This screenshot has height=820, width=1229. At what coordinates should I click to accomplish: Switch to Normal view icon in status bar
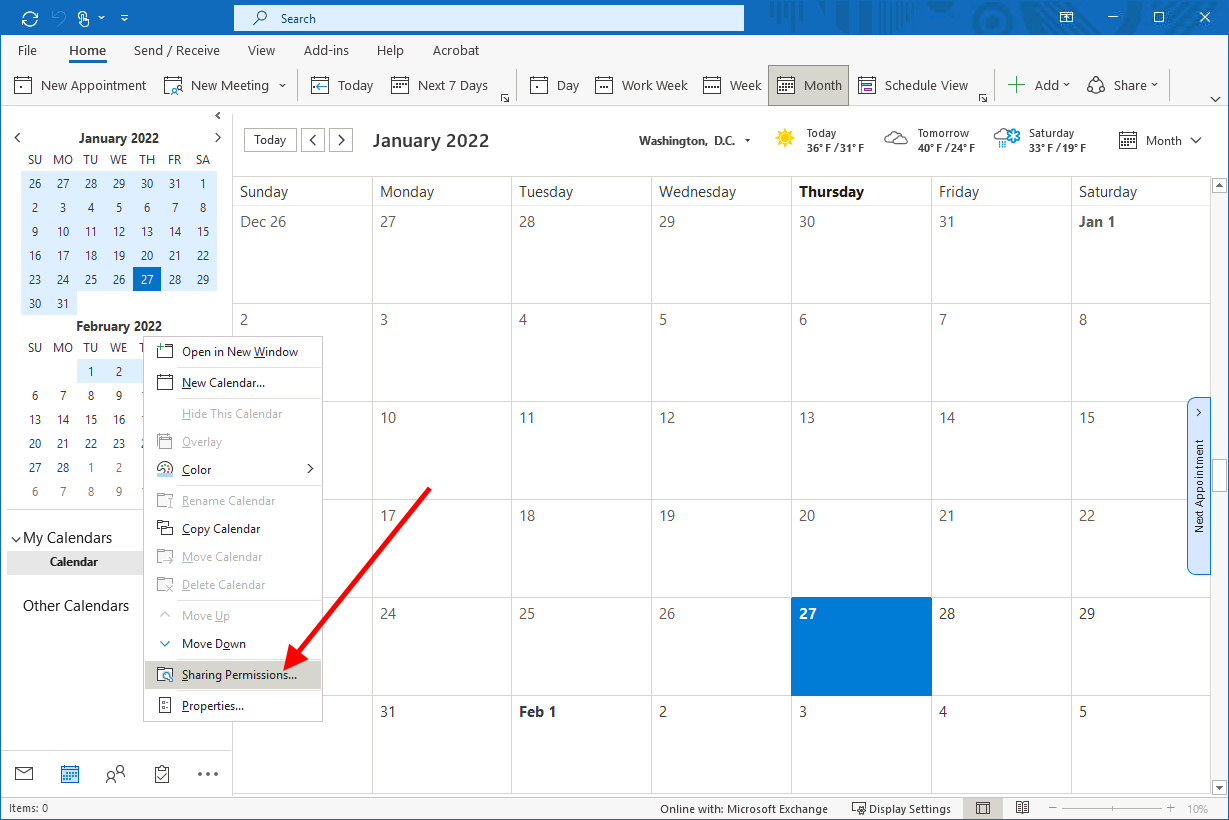coord(983,808)
